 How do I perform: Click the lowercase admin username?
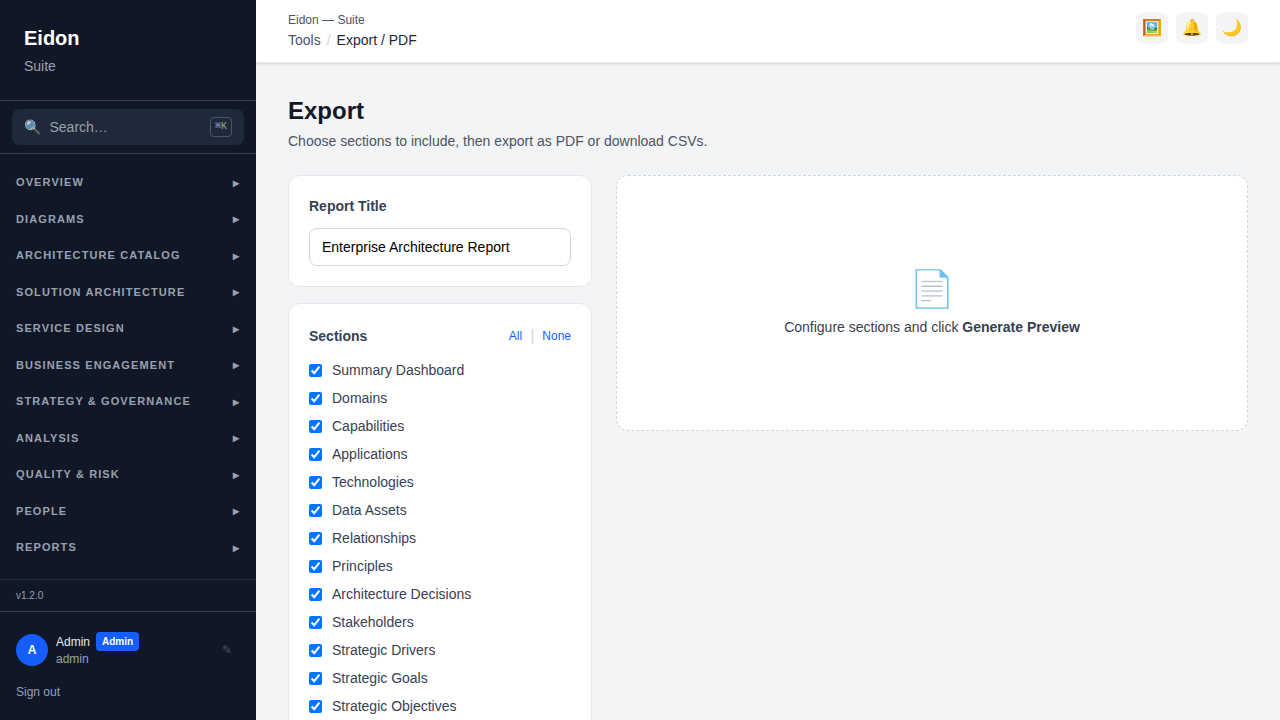point(72,659)
